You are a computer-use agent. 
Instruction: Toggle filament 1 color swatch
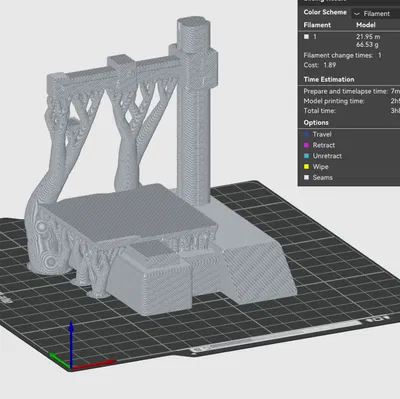point(306,37)
